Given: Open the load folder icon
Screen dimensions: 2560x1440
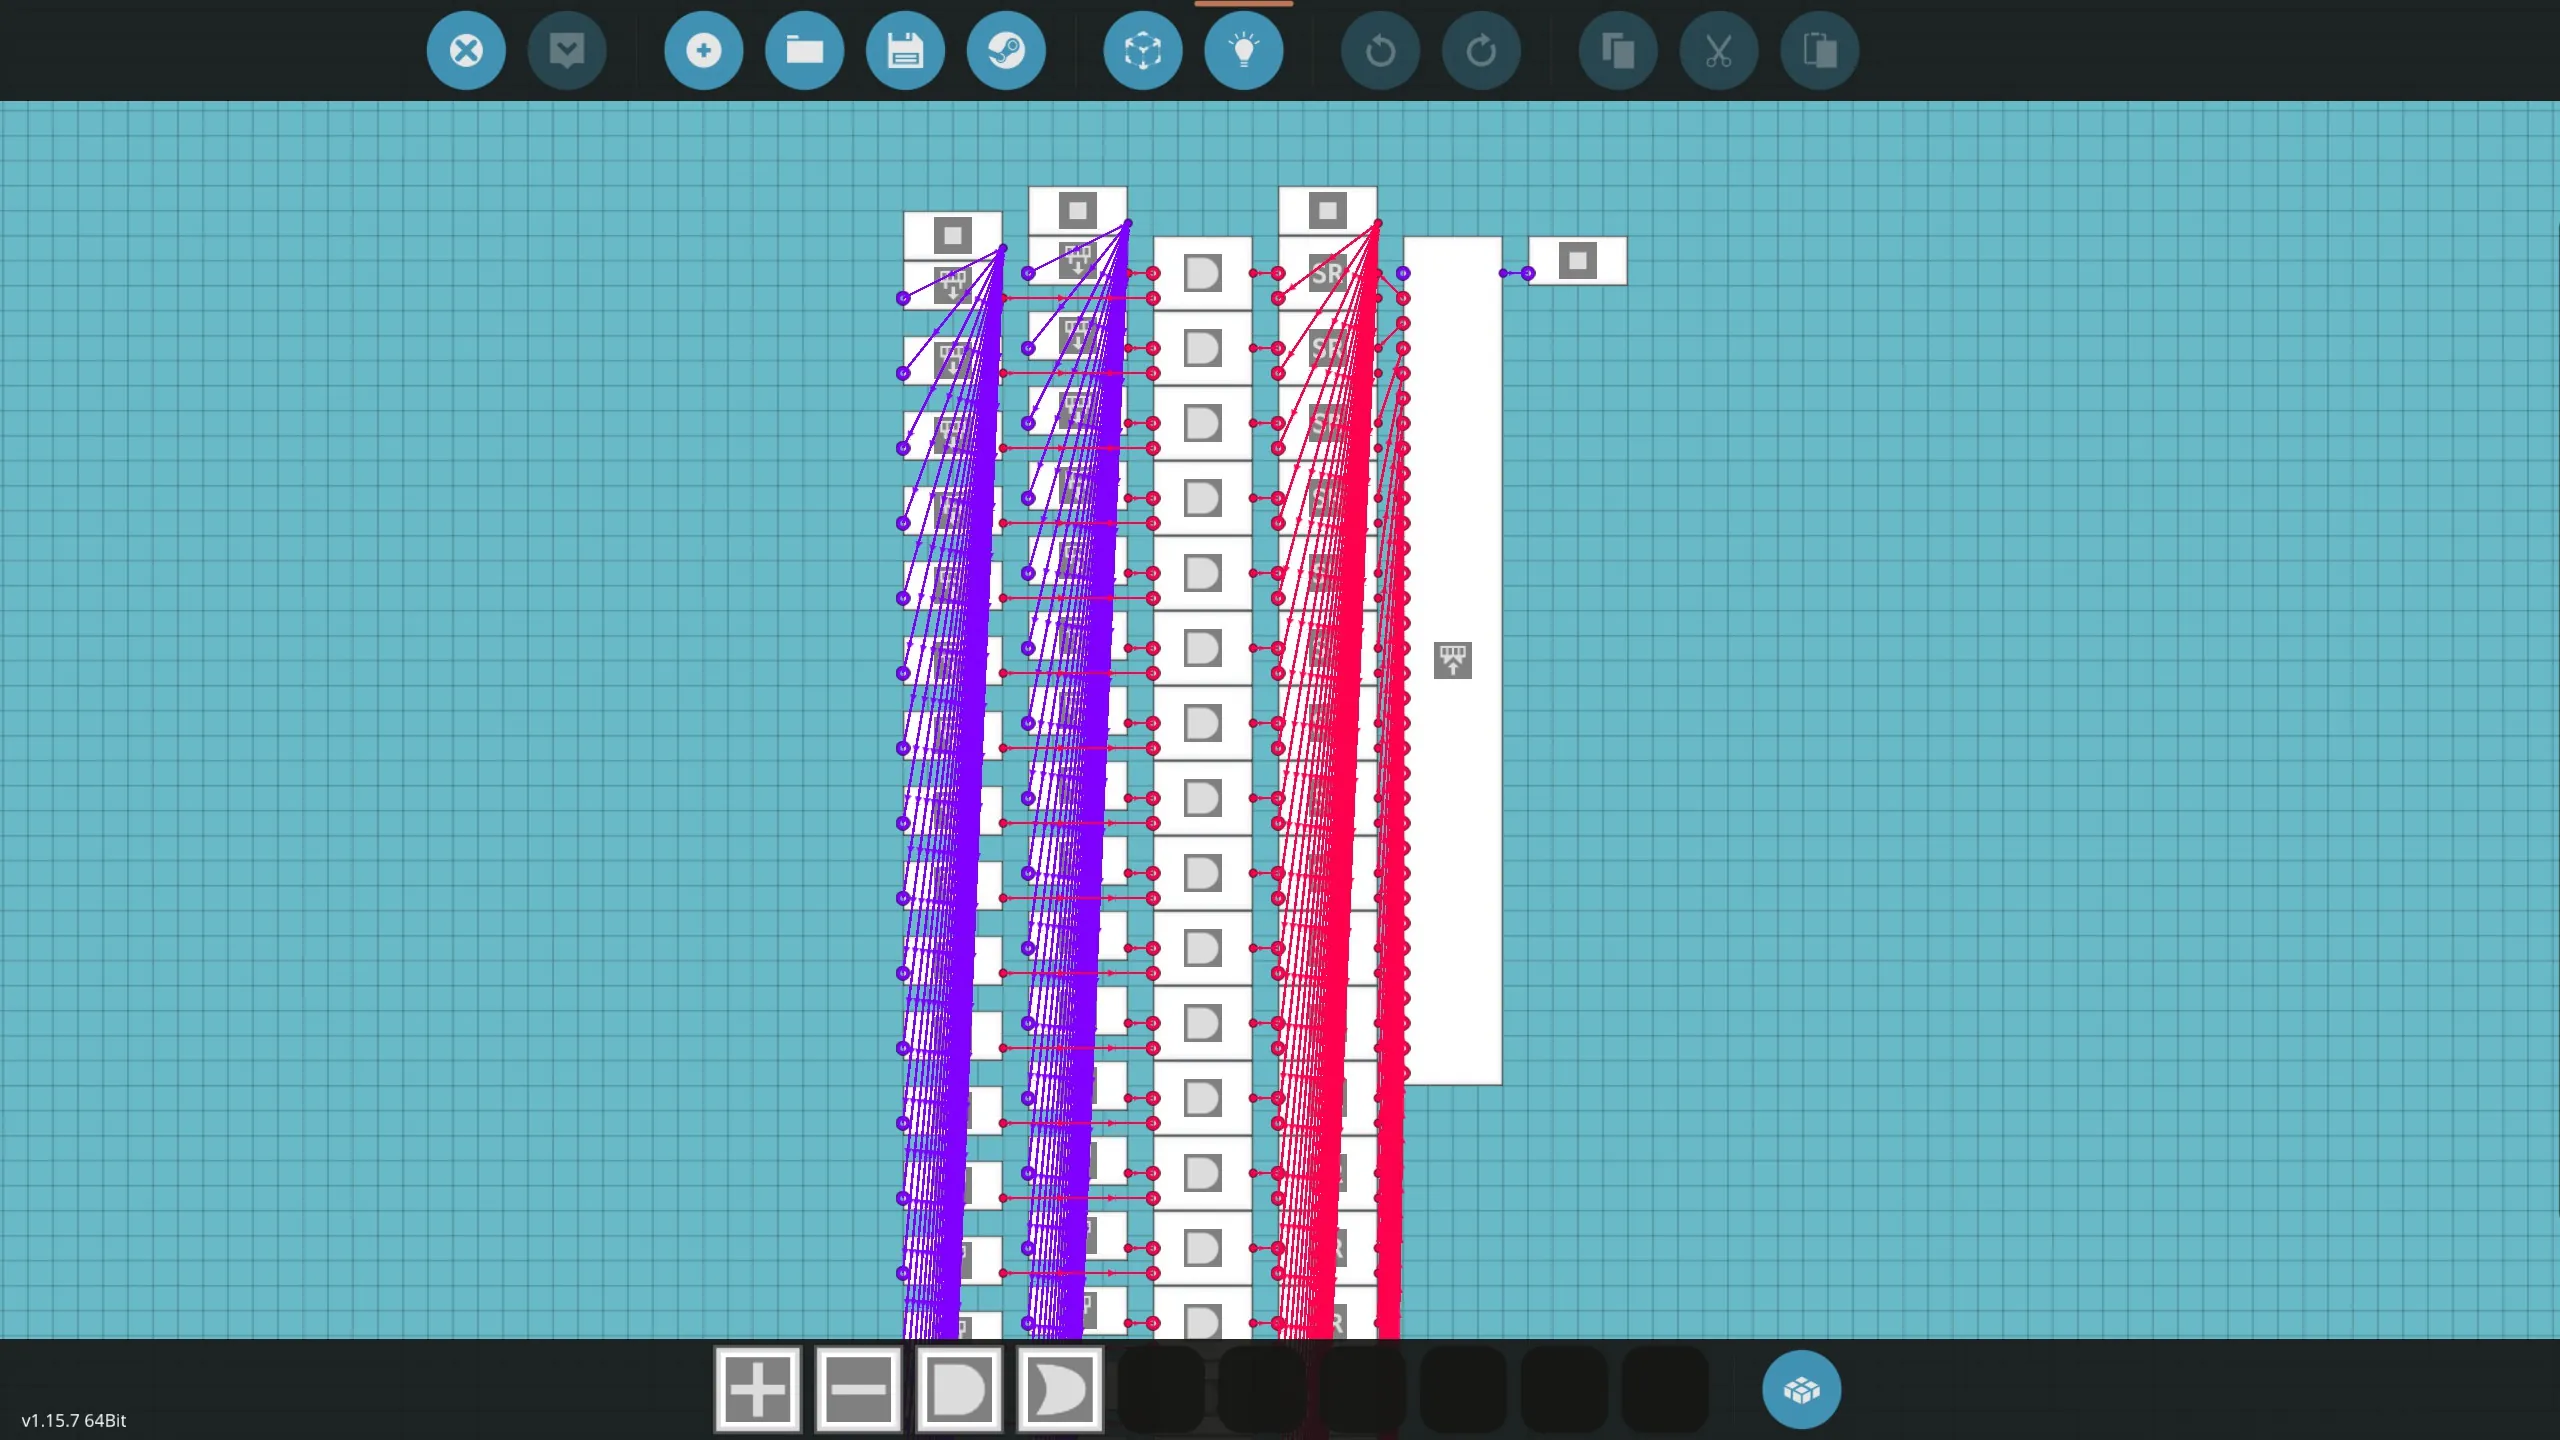Looking at the screenshot, I should click(805, 50).
